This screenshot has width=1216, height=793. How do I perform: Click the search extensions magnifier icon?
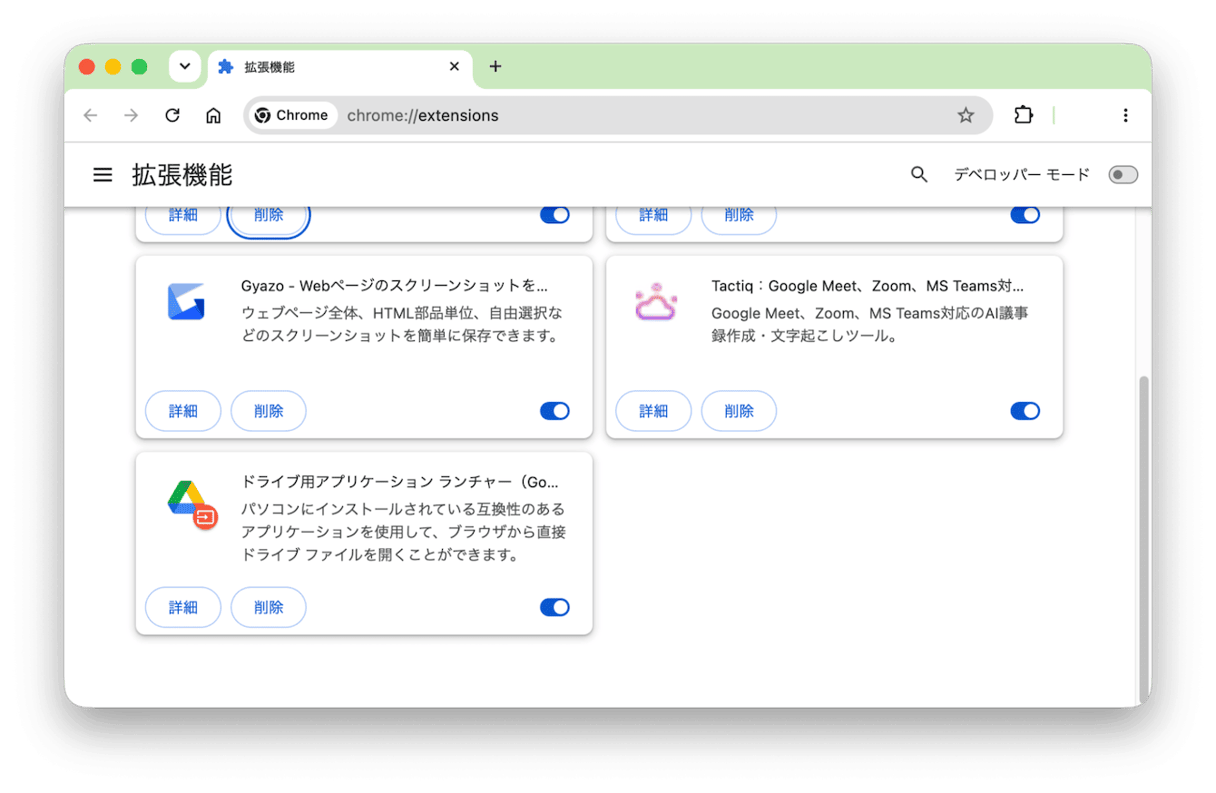tap(919, 175)
